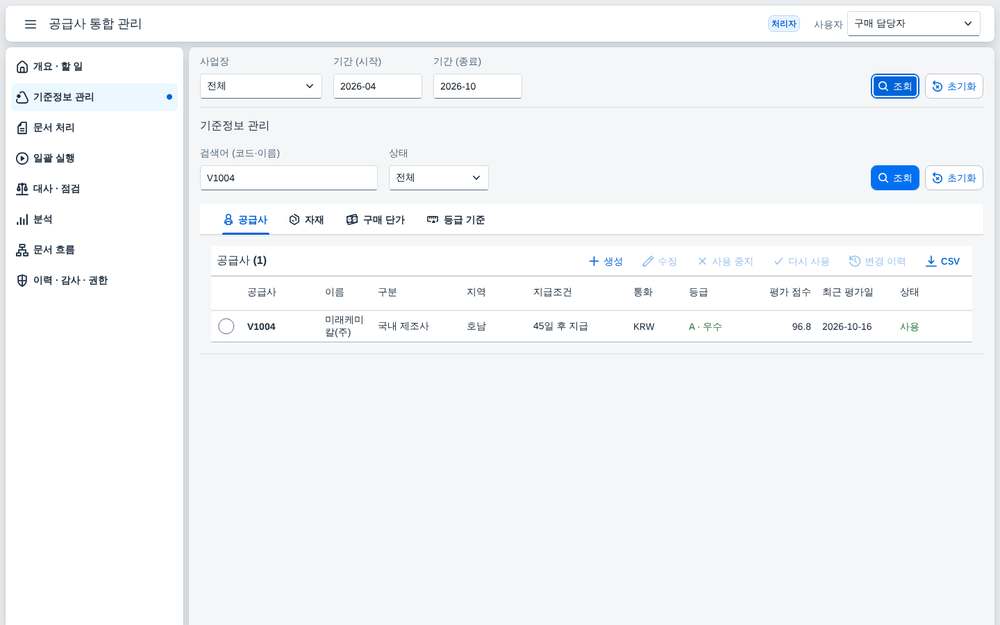
Task: Click the ruler icon on 등급 기준 tab
Action: click(x=432, y=219)
